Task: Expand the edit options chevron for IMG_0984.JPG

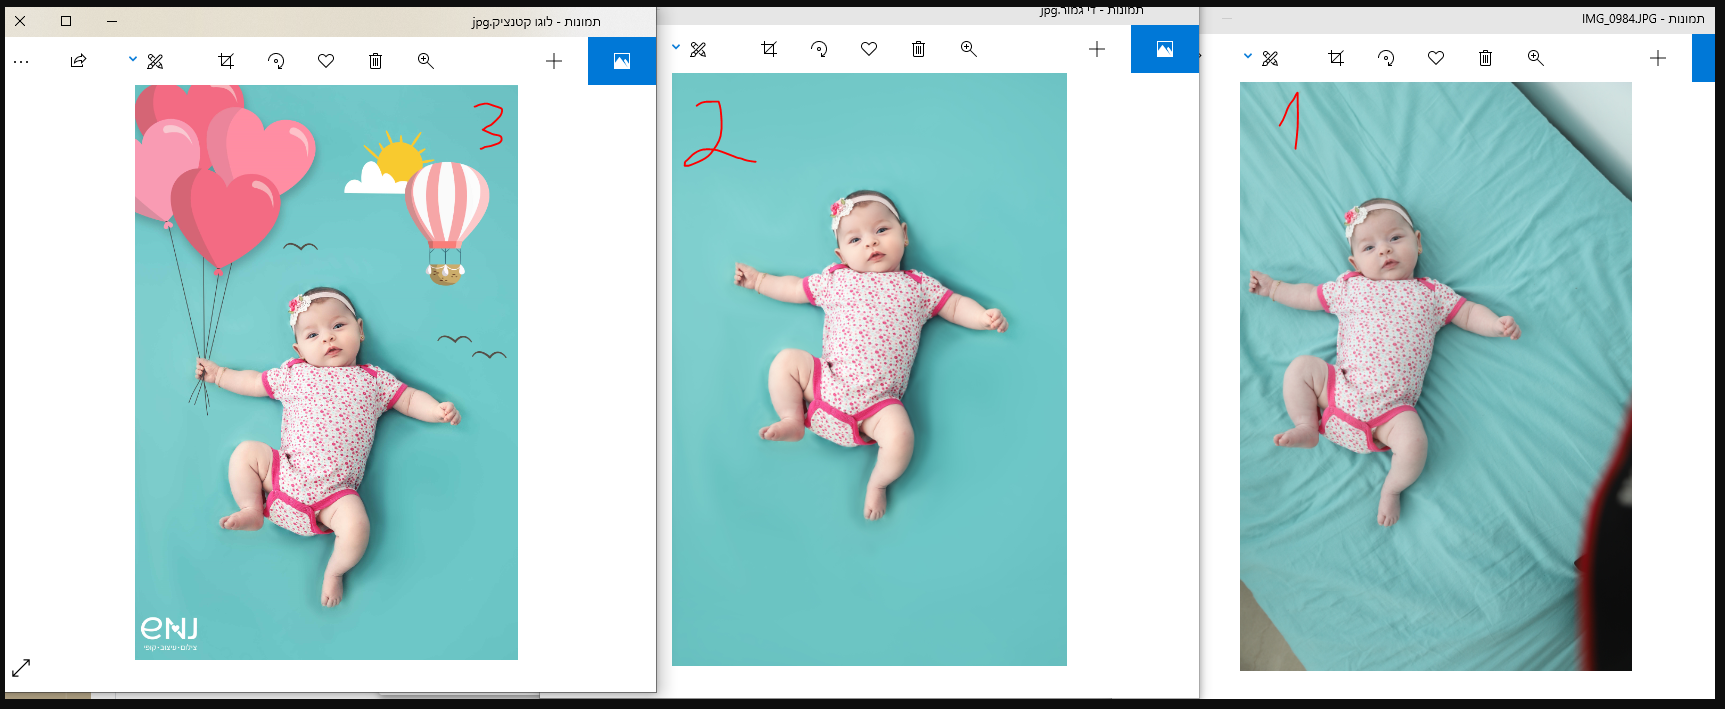Action: 1247,57
